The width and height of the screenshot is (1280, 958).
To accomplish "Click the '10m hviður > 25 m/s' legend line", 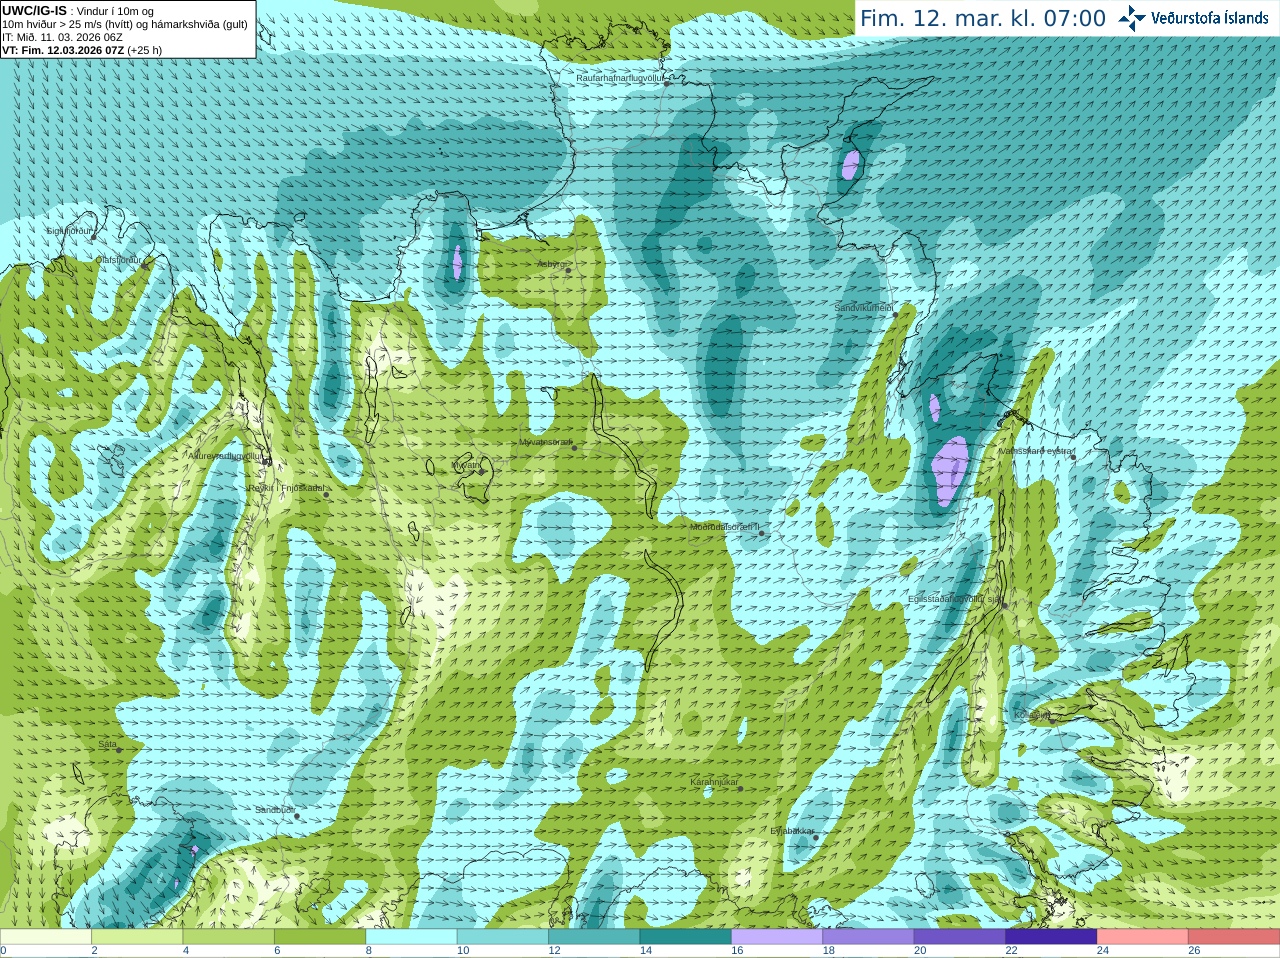I will coord(125,24).
